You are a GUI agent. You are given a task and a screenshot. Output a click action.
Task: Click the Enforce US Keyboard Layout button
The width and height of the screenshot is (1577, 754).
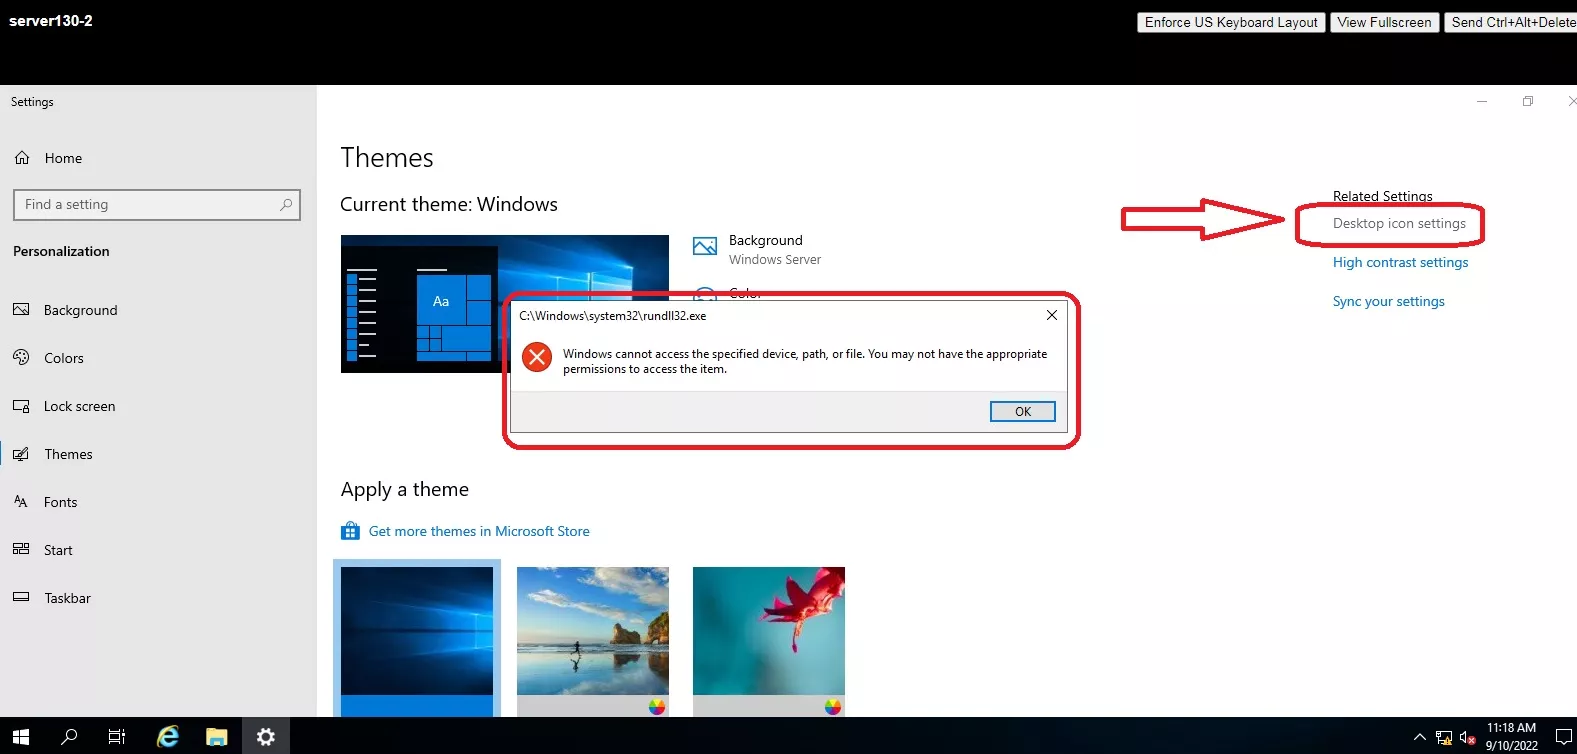click(1231, 22)
